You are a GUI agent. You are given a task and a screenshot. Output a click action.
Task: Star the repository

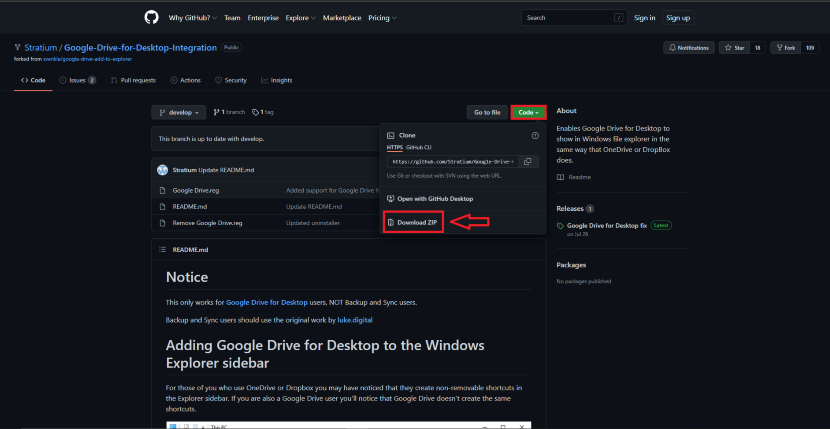coord(734,48)
